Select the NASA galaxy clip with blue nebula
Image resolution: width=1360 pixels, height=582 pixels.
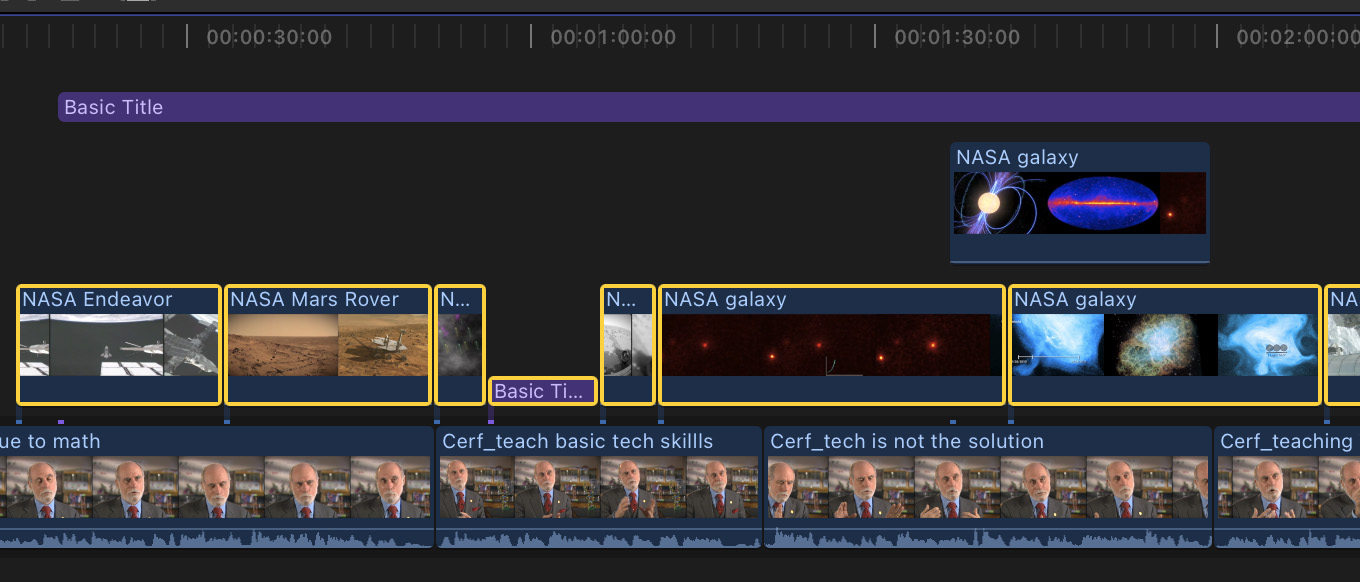point(1165,345)
